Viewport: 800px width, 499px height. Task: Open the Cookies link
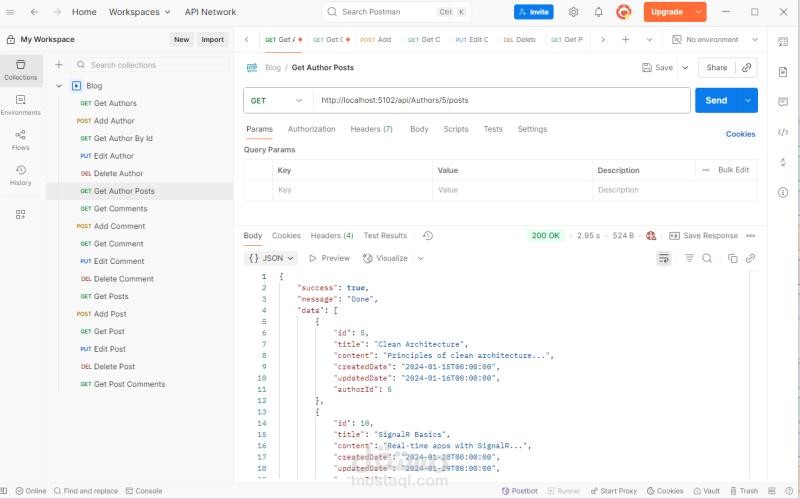click(740, 134)
